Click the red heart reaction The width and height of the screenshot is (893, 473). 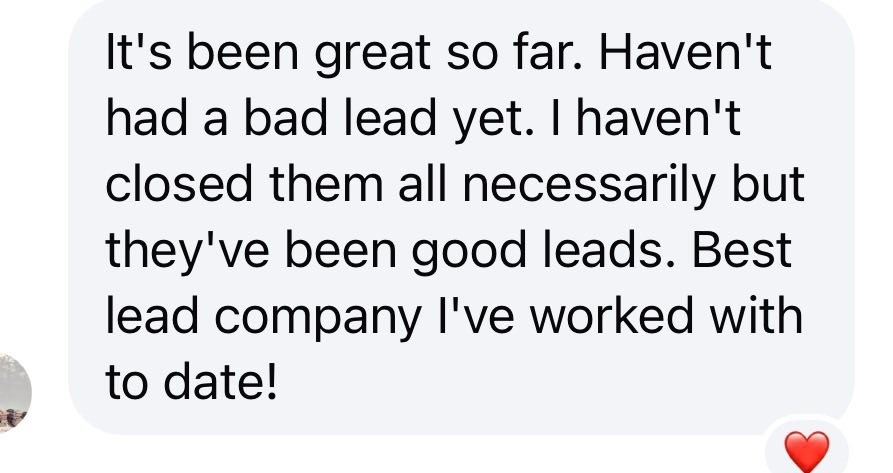tap(807, 452)
